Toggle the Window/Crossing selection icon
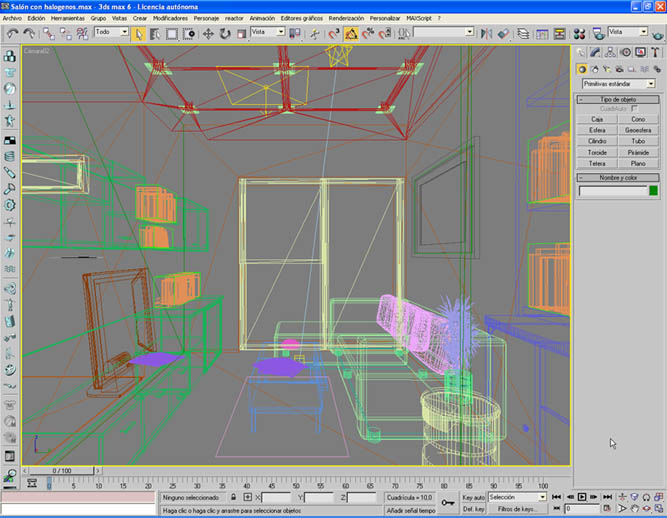 point(189,34)
